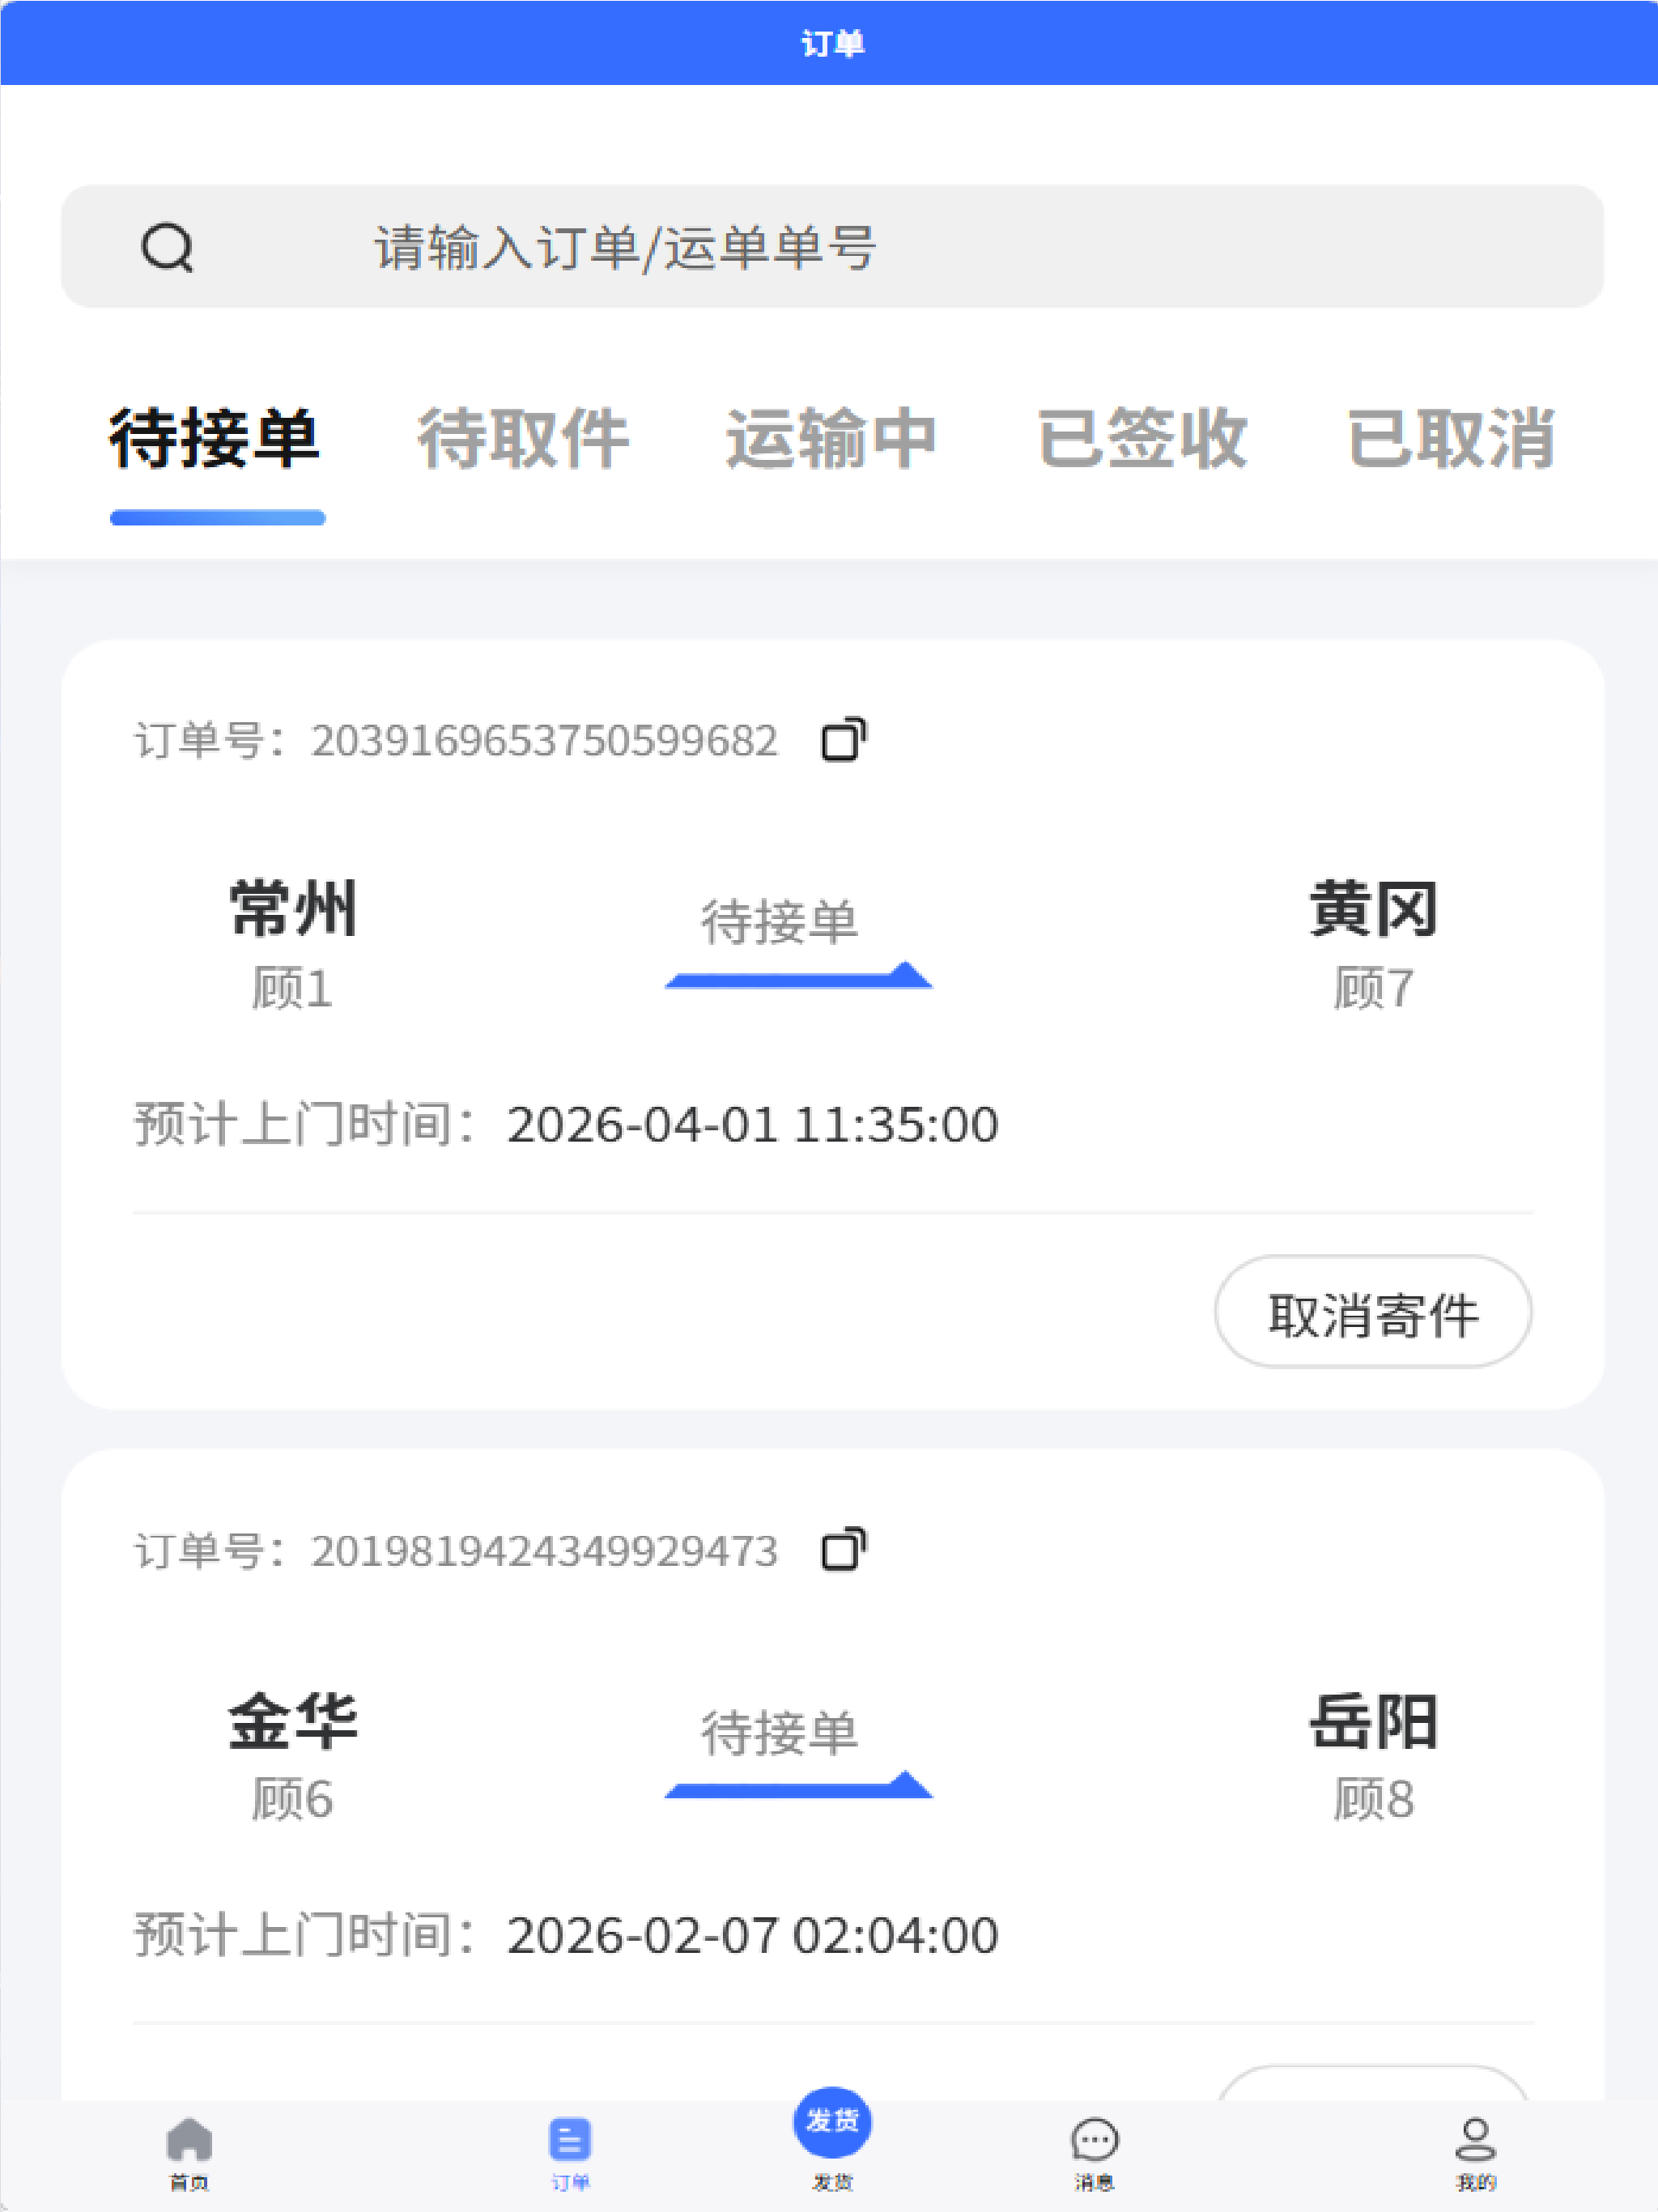Tap the round 发货 button
Screen dimensions: 1658x2212
[x=832, y=2122]
